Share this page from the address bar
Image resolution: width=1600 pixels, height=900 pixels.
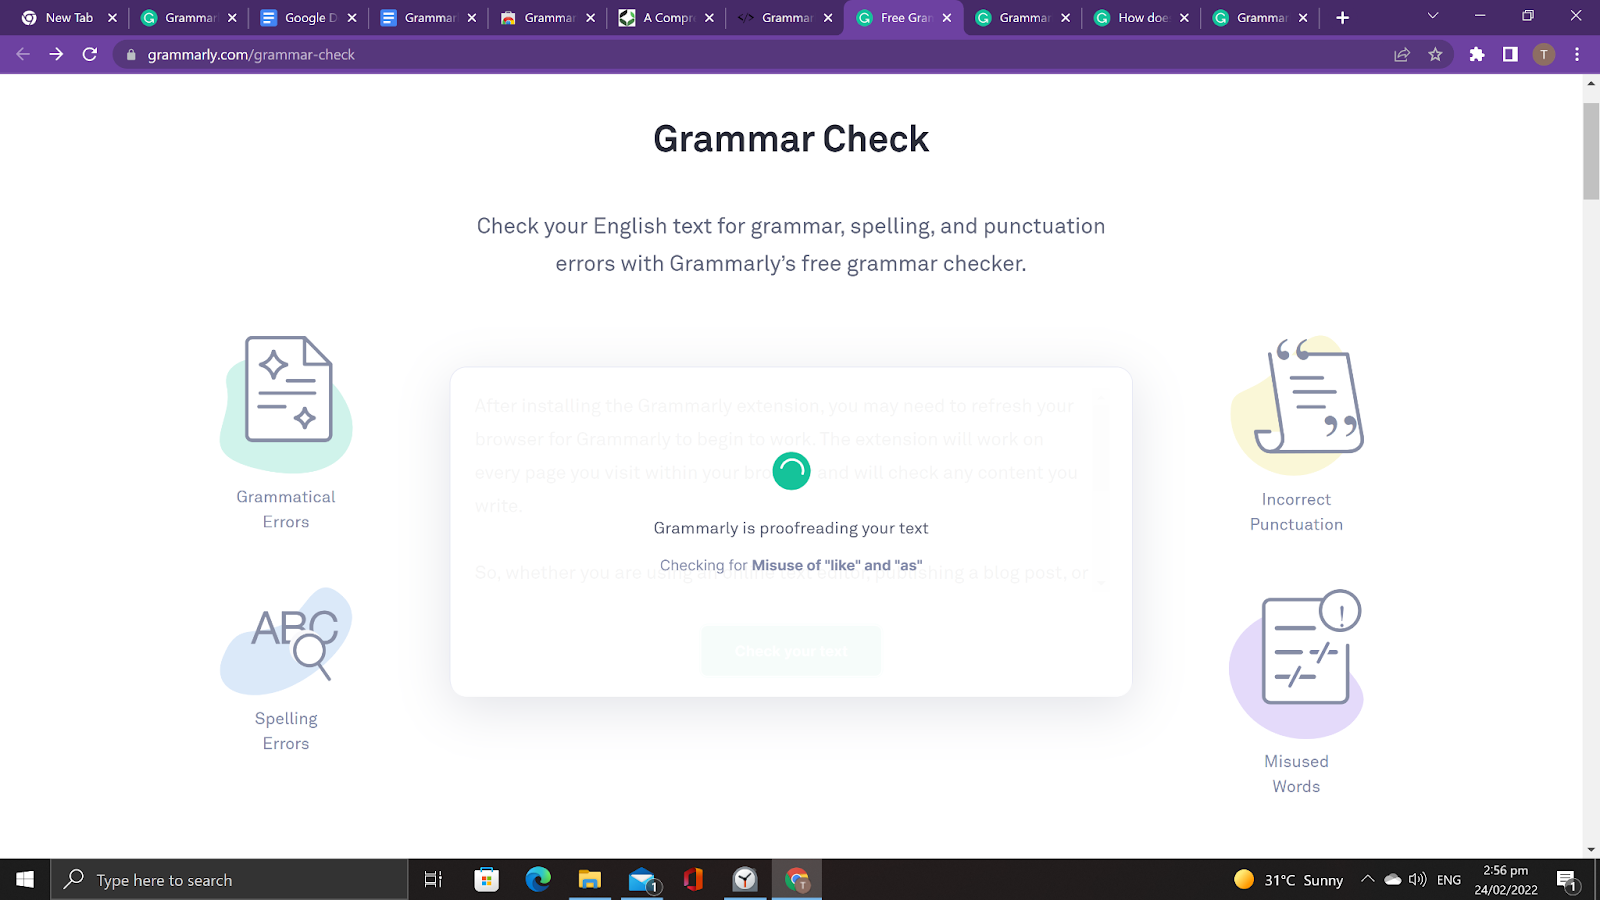pos(1402,55)
